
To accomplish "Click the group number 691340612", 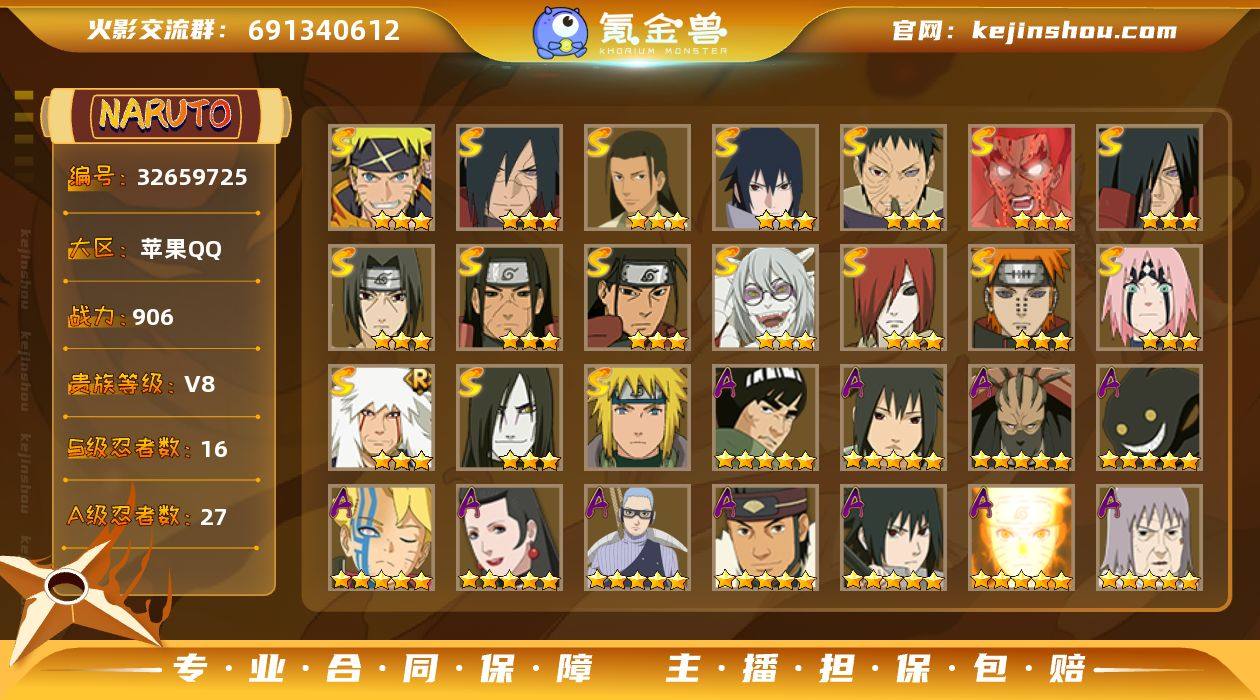I will pos(324,31).
